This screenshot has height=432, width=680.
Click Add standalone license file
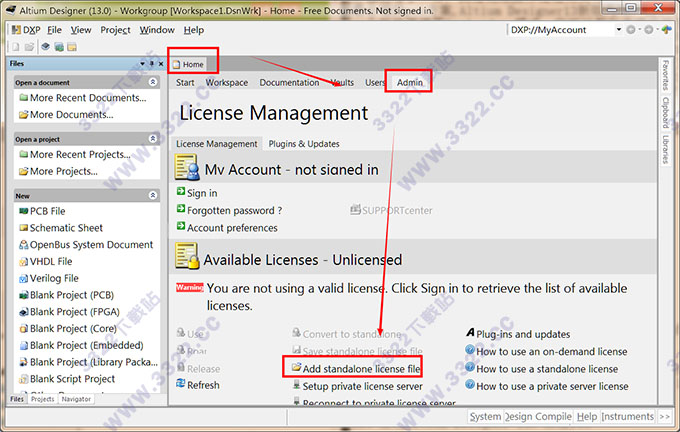(x=356, y=369)
